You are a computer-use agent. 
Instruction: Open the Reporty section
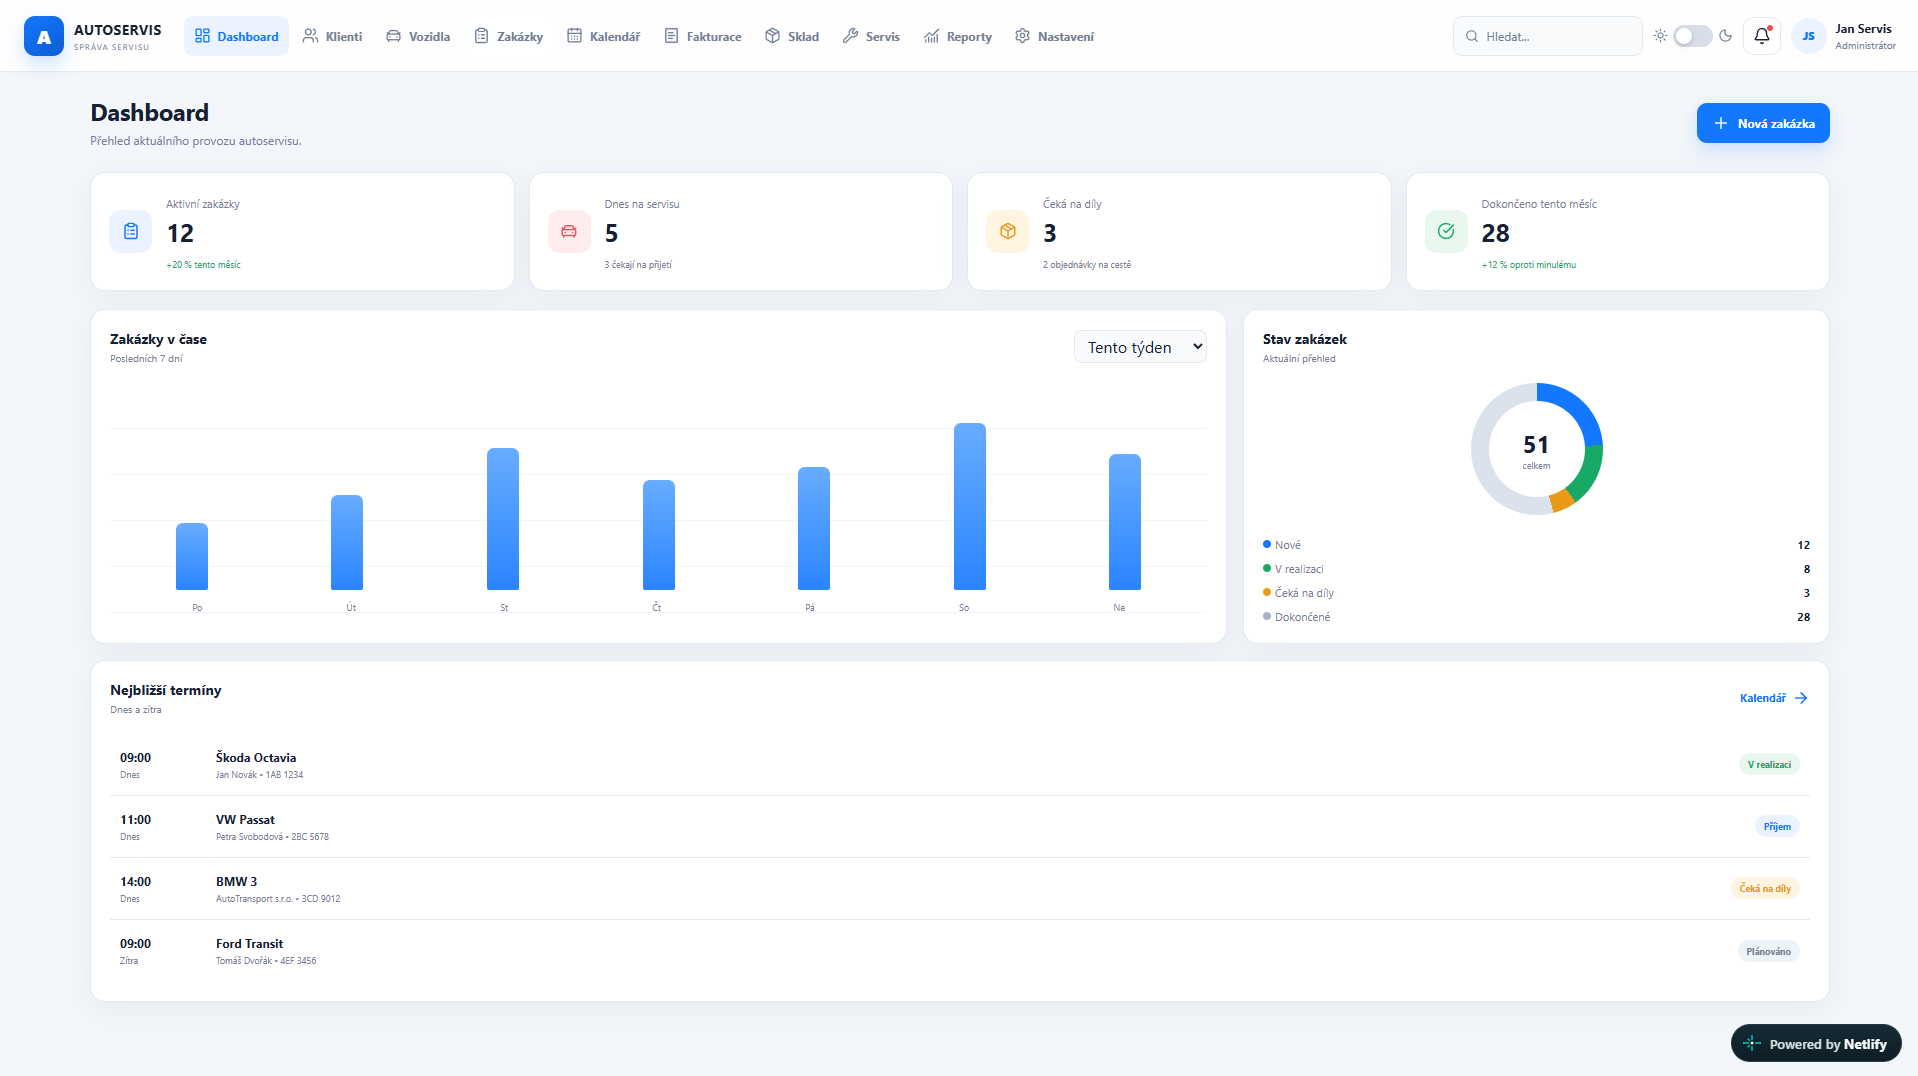pyautogui.click(x=958, y=36)
